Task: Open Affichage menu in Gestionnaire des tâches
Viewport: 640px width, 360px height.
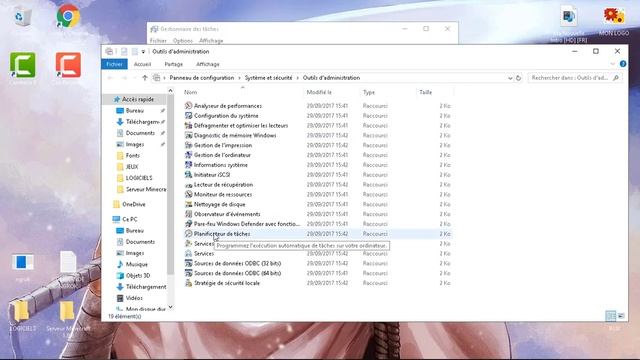Action: (x=211, y=40)
